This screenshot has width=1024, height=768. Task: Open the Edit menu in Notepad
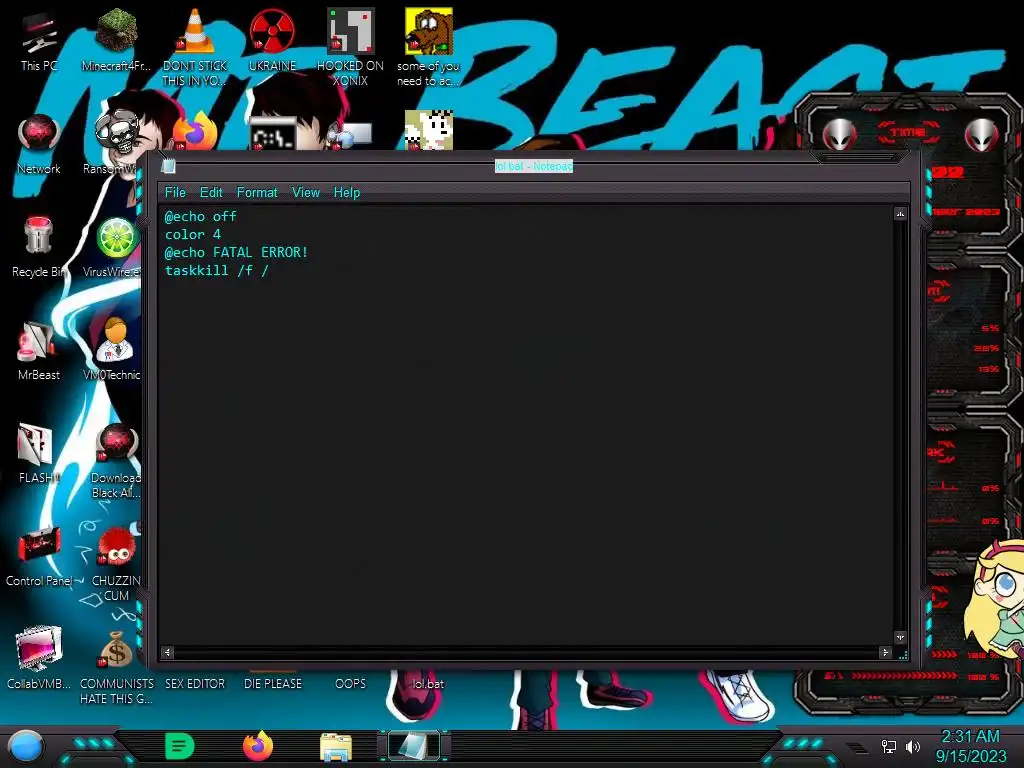pyautogui.click(x=211, y=193)
